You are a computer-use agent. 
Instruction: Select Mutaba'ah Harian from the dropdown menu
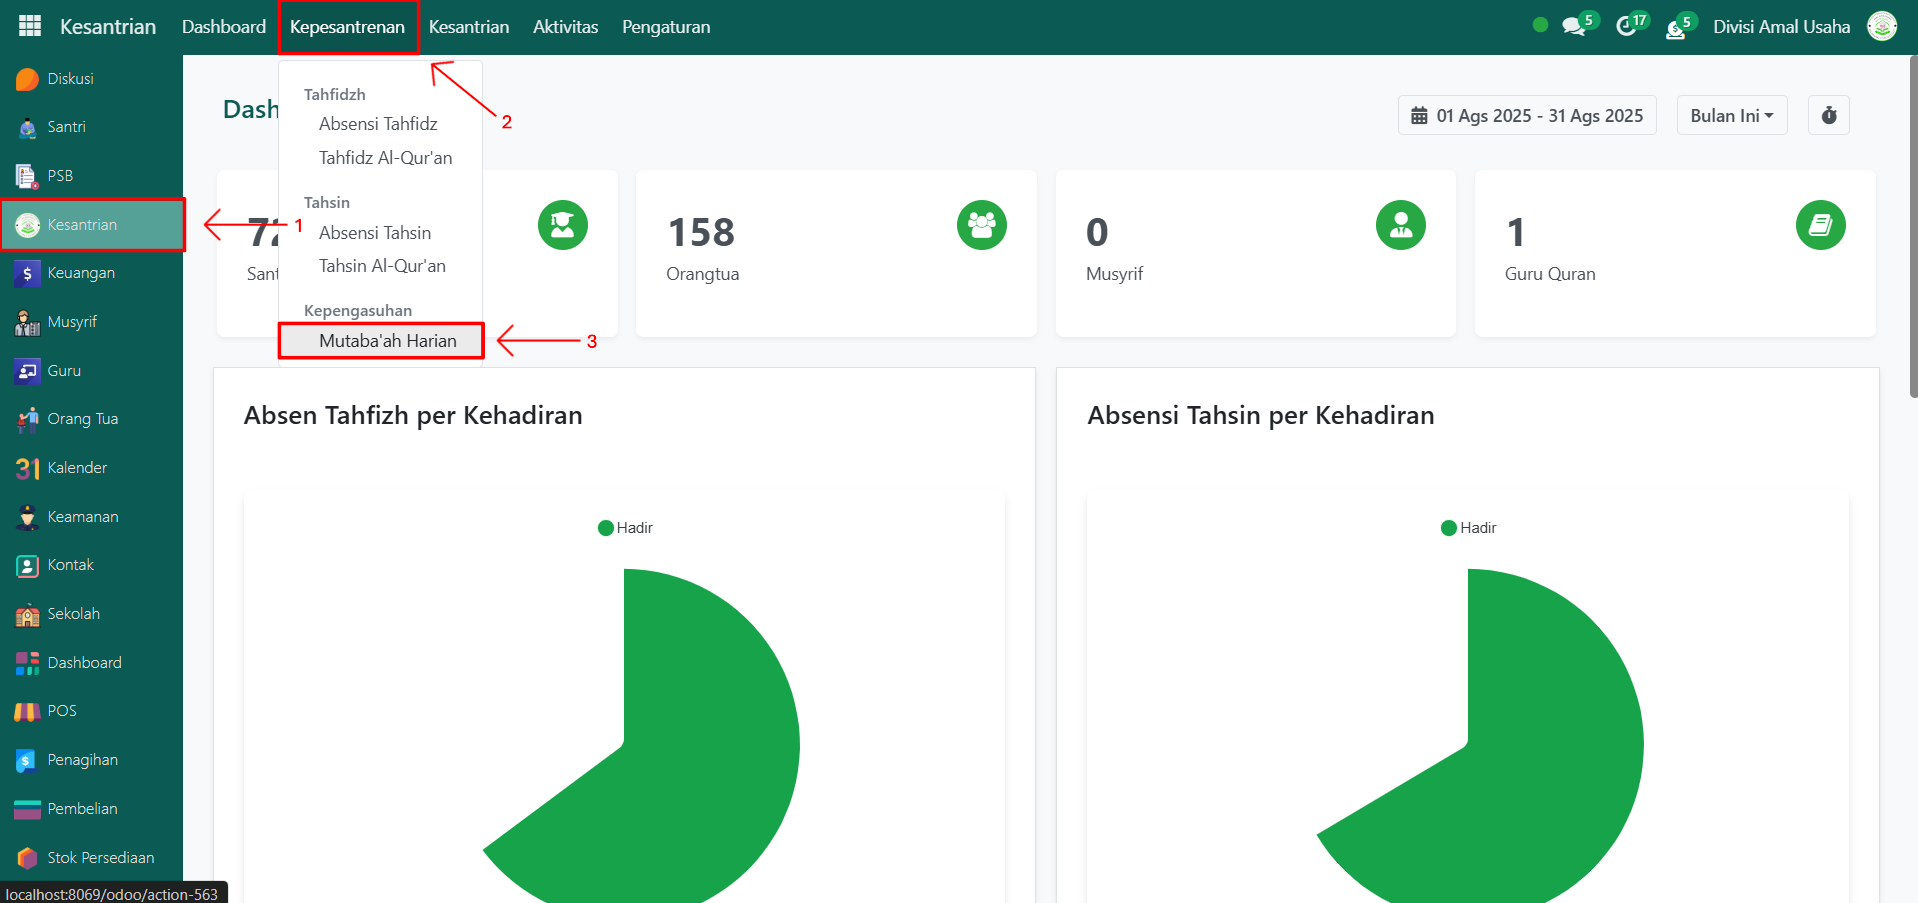point(387,341)
